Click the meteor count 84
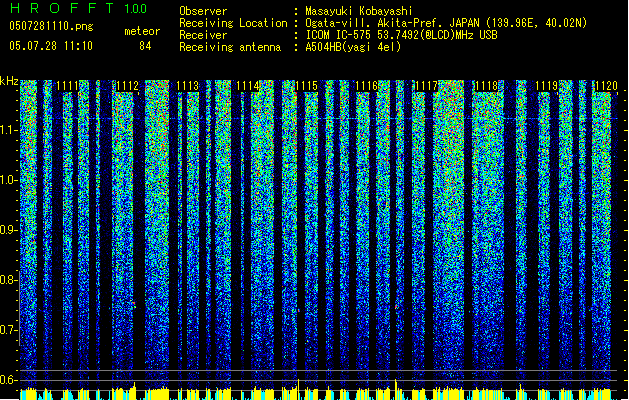The image size is (629, 400). point(145,46)
